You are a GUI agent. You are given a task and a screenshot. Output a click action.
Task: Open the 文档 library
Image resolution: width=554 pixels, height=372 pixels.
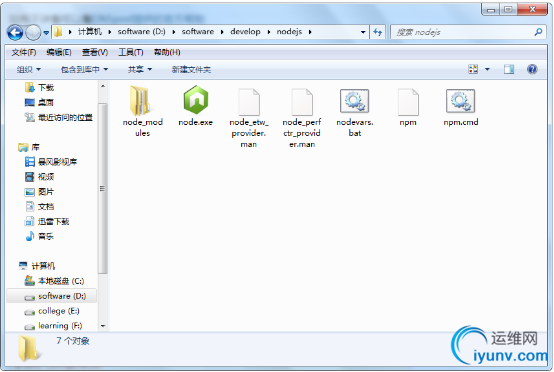click(x=39, y=207)
